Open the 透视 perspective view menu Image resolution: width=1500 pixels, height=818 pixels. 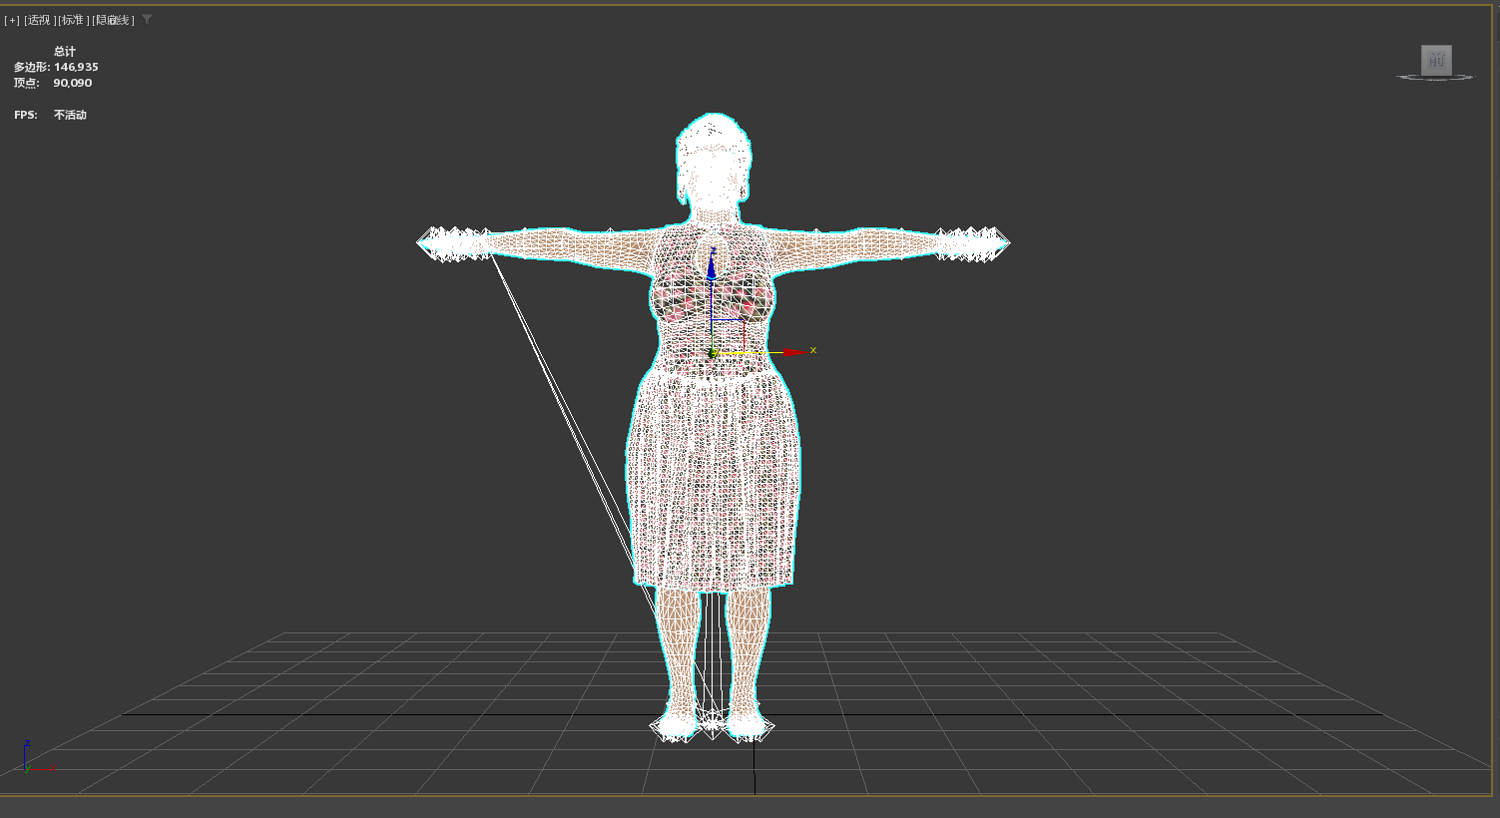pyautogui.click(x=40, y=20)
